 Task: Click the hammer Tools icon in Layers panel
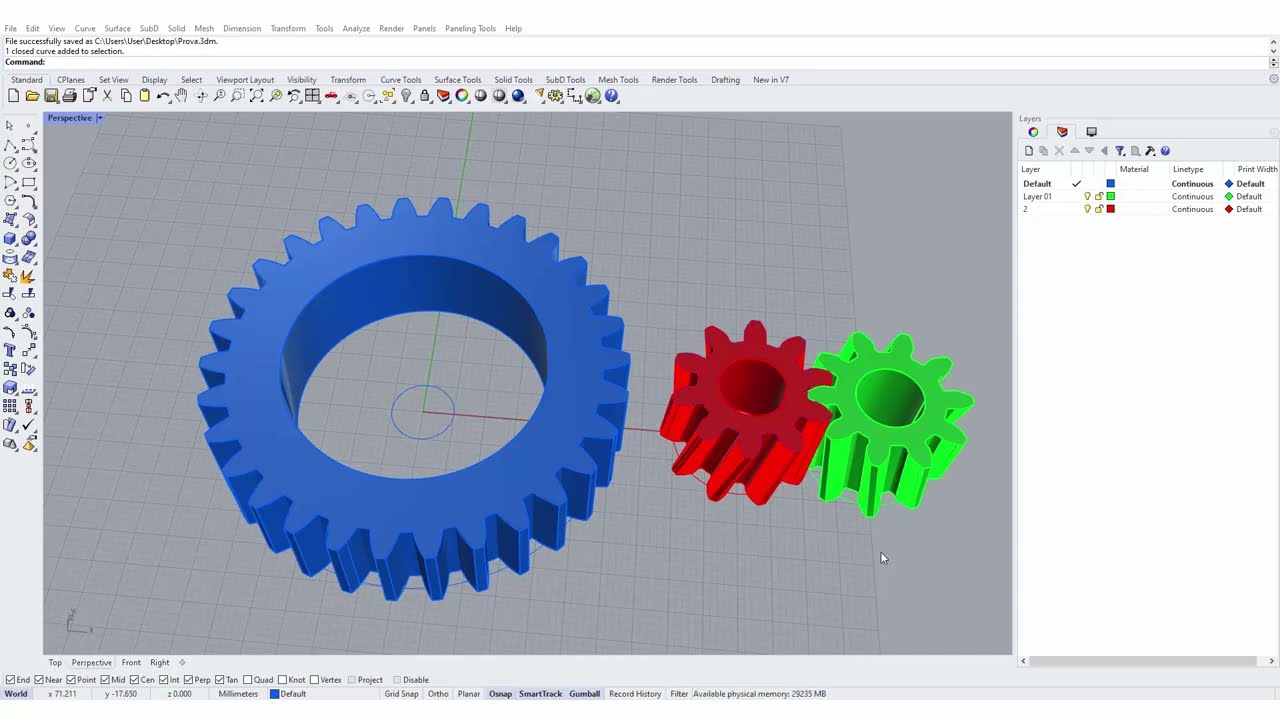(x=1150, y=151)
